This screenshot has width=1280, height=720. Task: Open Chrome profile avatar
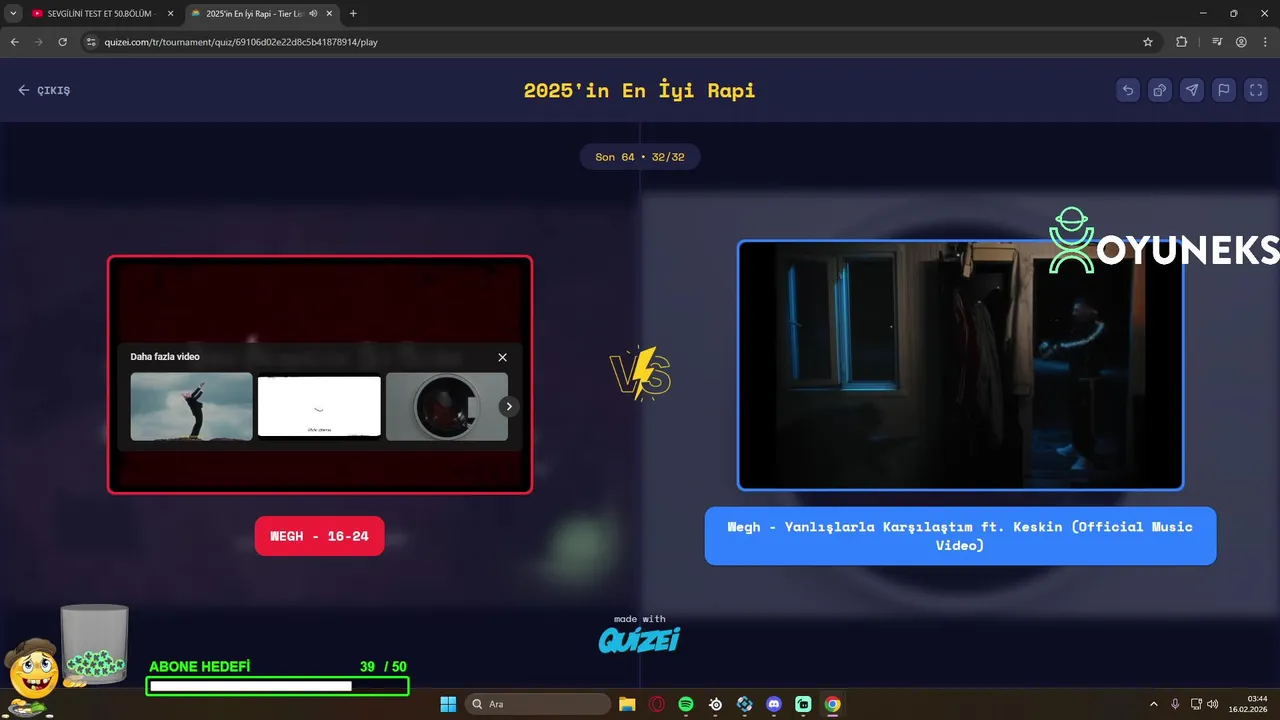1241,42
